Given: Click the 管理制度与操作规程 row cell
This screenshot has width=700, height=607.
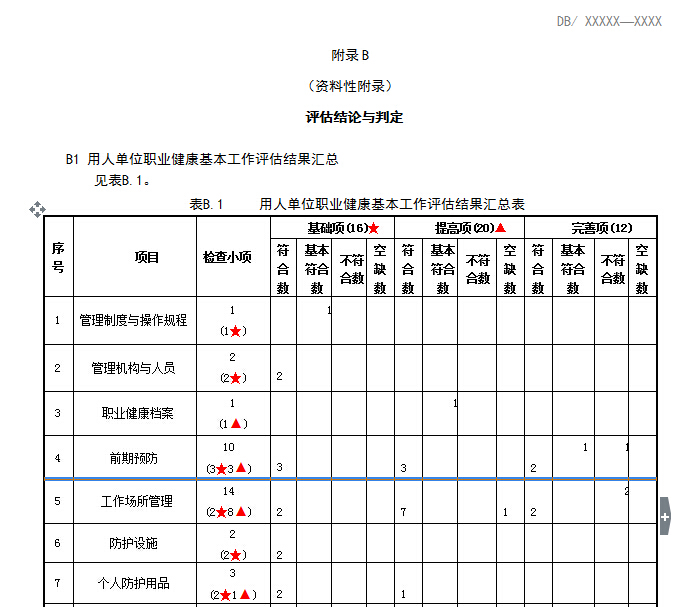Looking at the screenshot, I should pos(134,321).
